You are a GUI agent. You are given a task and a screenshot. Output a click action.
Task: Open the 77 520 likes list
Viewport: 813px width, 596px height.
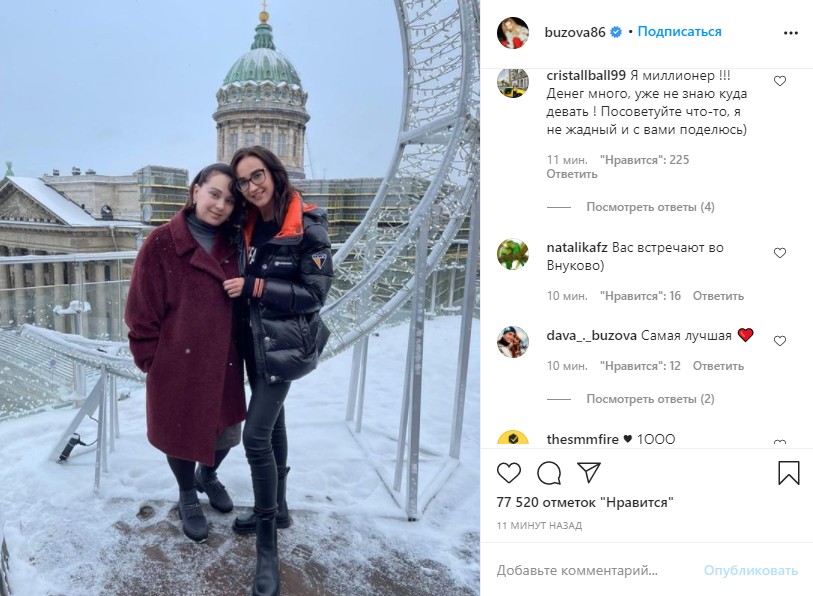coord(585,502)
